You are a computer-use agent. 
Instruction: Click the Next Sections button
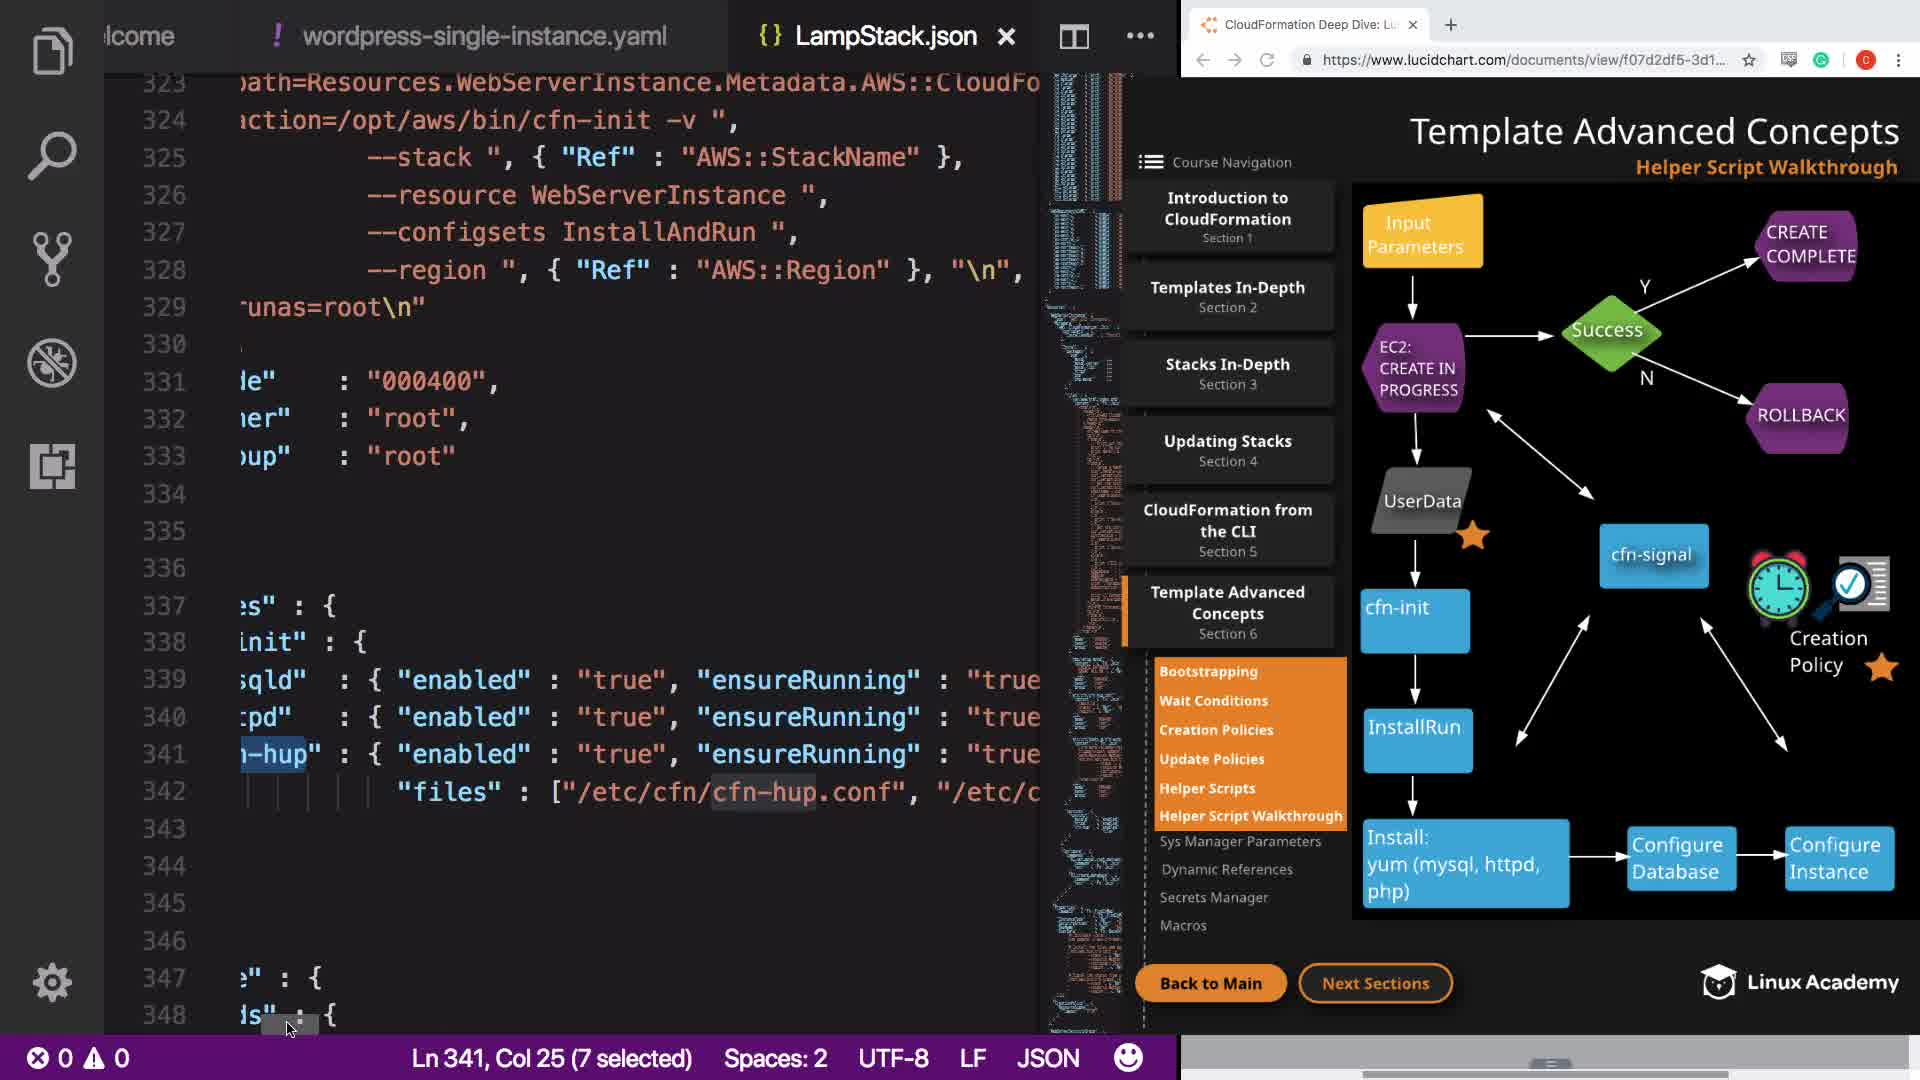coord(1375,983)
